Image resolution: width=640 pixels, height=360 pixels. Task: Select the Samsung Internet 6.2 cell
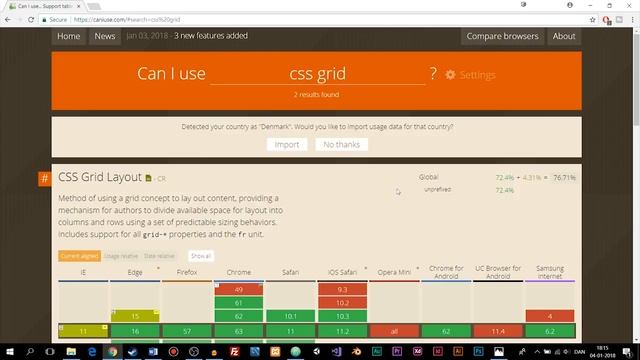550,331
